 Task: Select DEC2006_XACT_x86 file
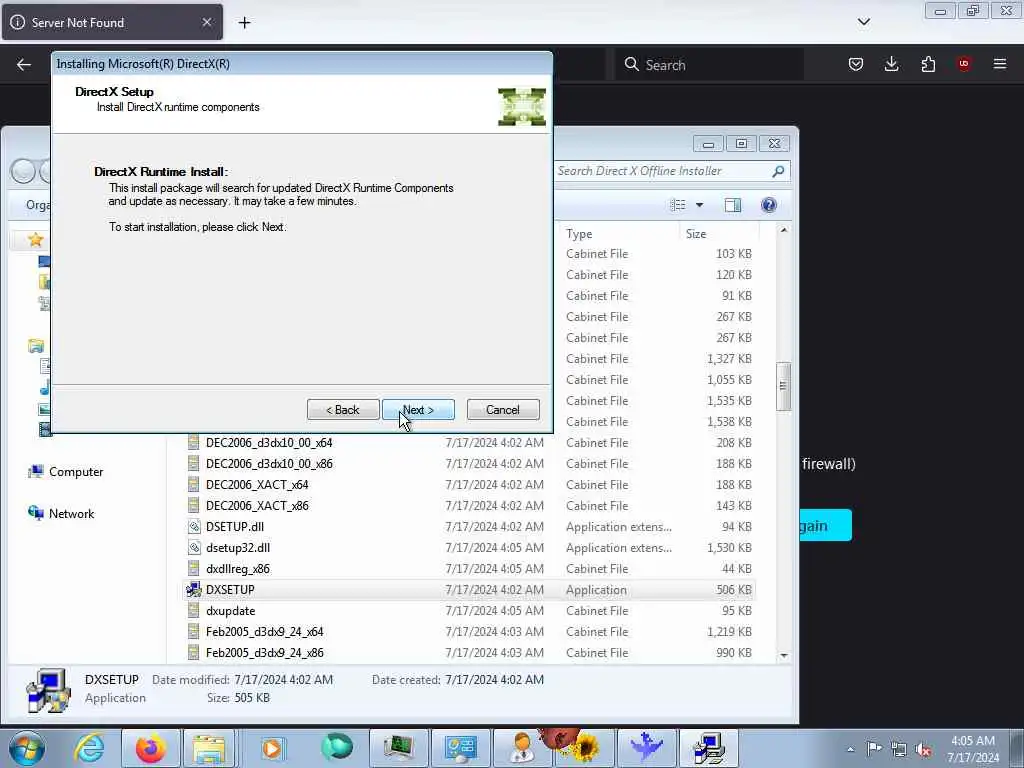point(470,505)
